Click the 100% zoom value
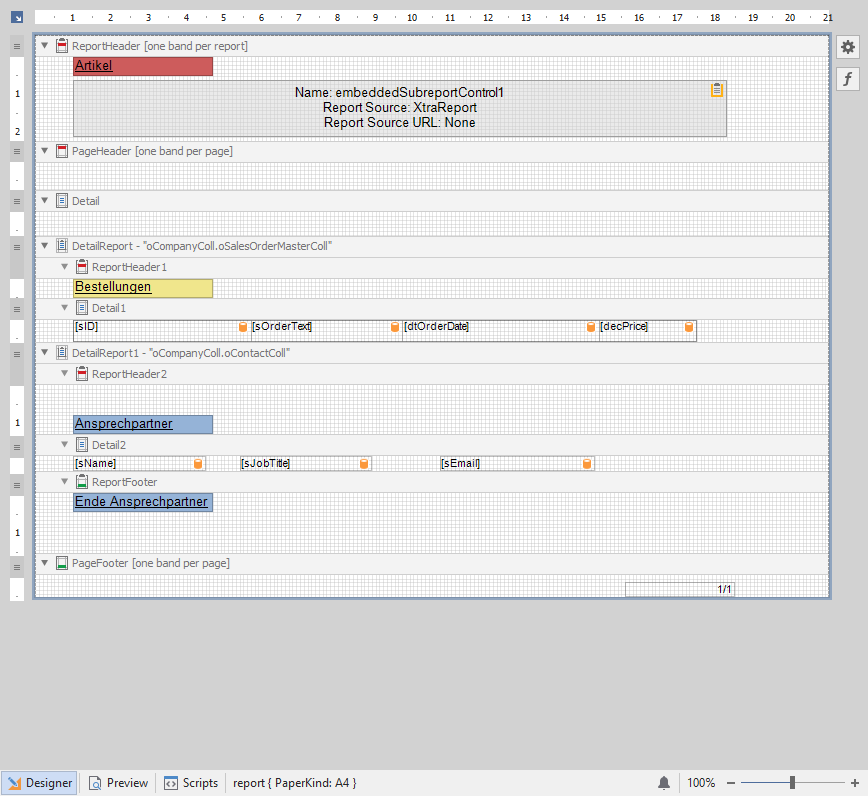Image resolution: width=868 pixels, height=796 pixels. (701, 783)
